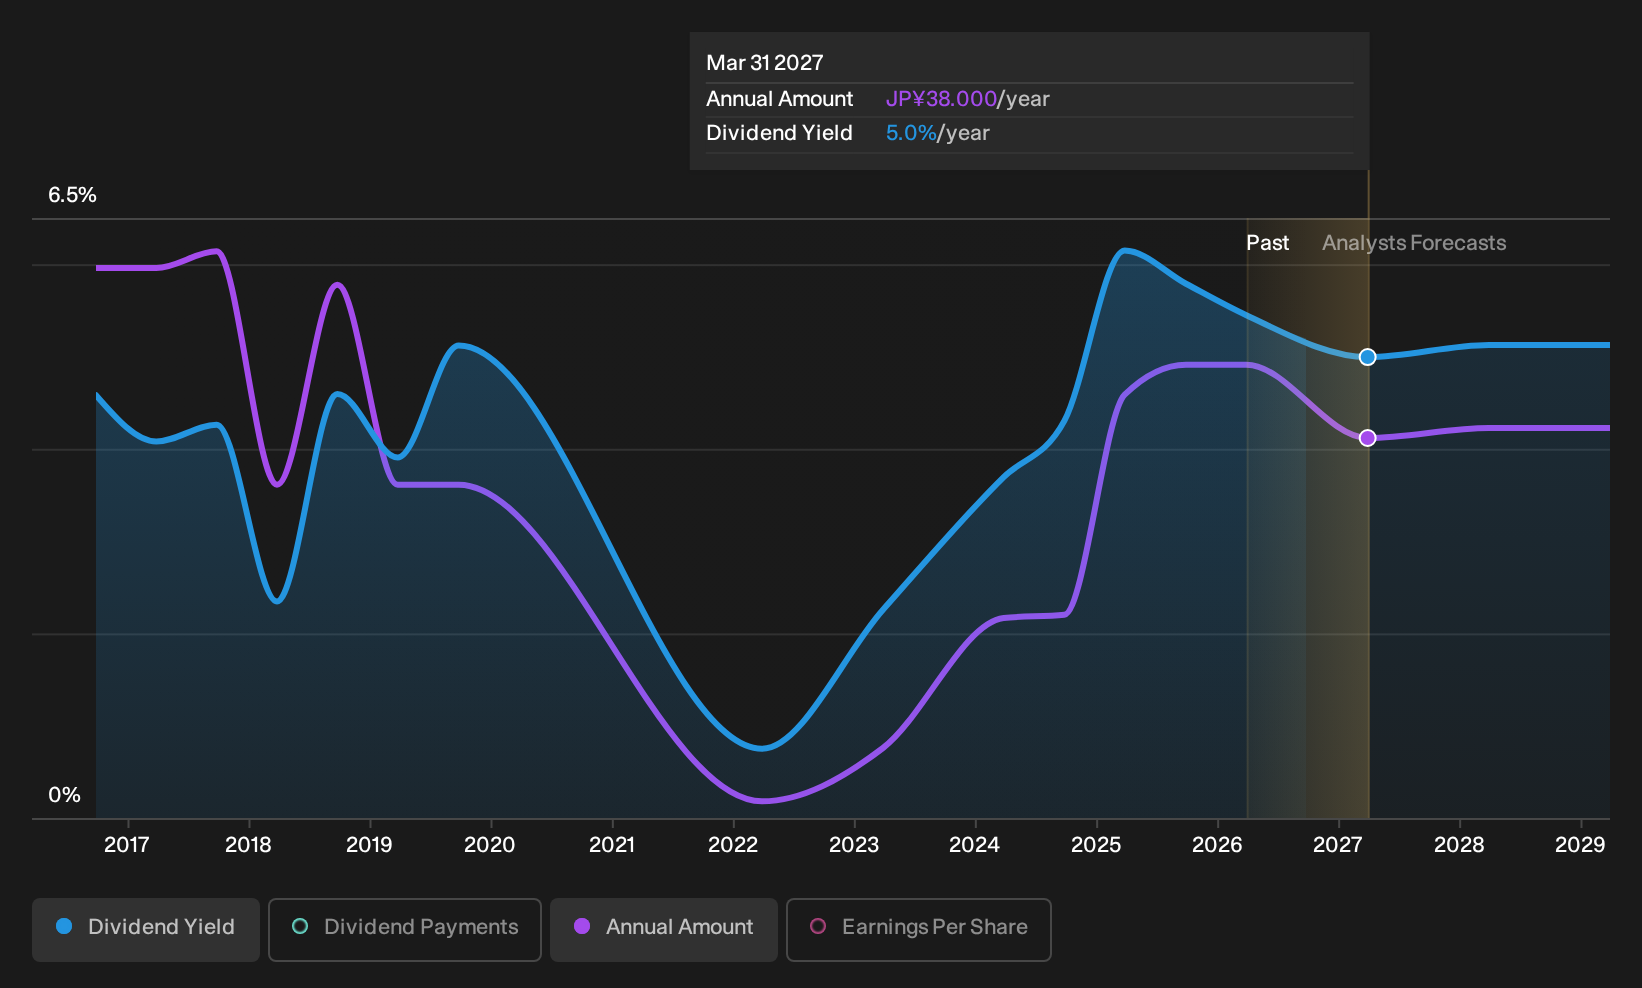1642x988 pixels.
Task: Click the JP¥38.000 annual amount value
Action: 941,99
